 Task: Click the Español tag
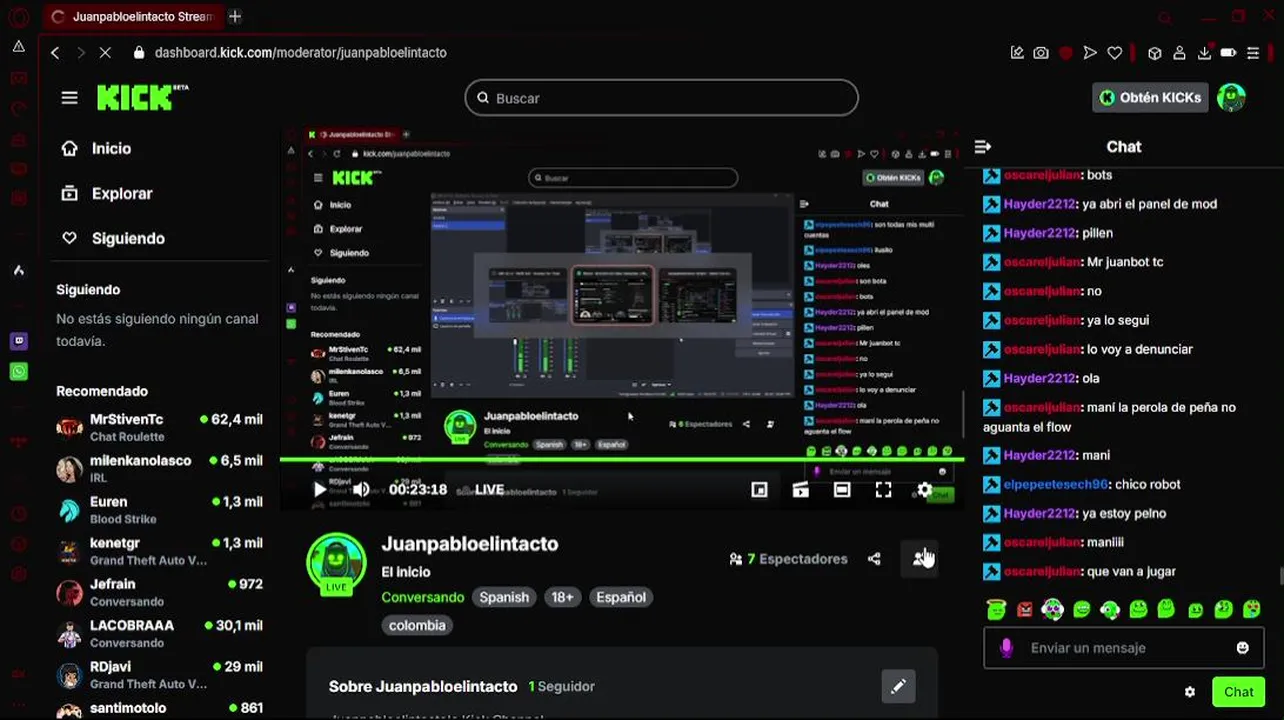tap(621, 597)
